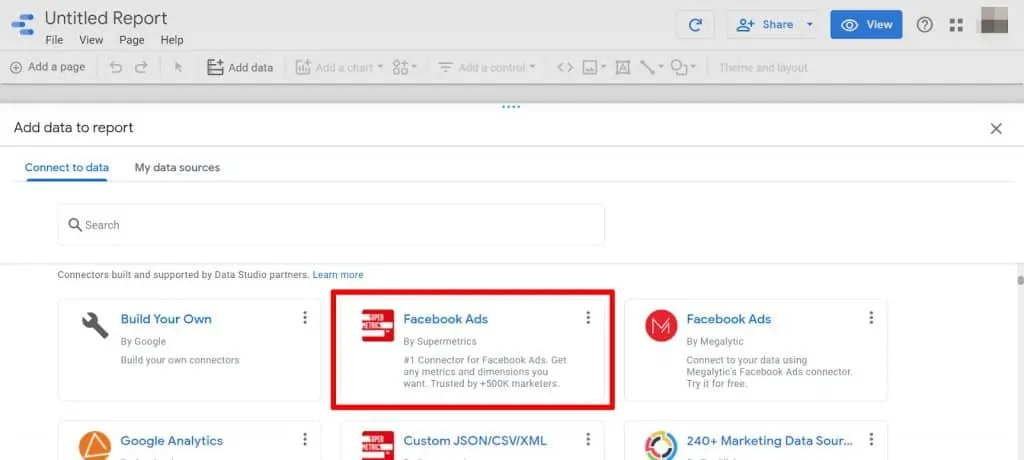Click the Megalytic Facebook Ads logo
This screenshot has width=1024, height=460.
coord(661,325)
